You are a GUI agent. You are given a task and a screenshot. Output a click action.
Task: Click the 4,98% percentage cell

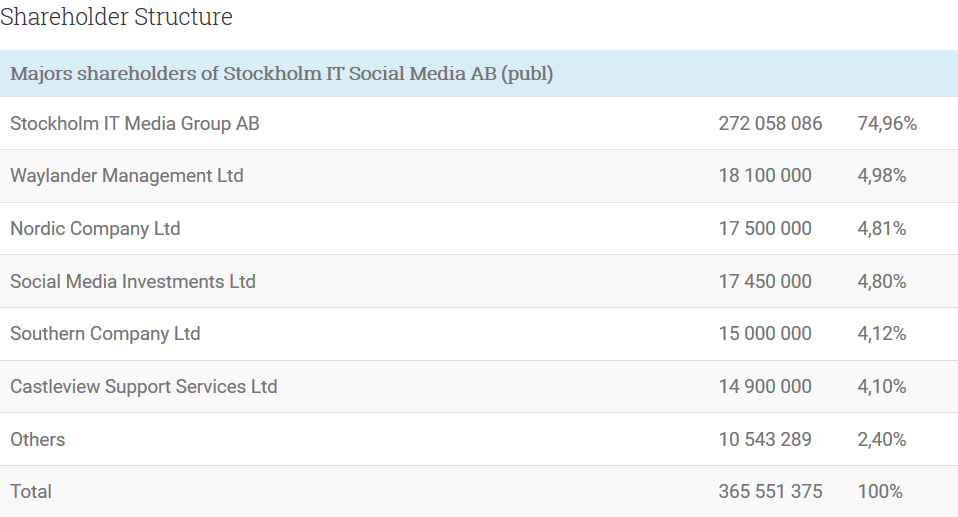(882, 176)
